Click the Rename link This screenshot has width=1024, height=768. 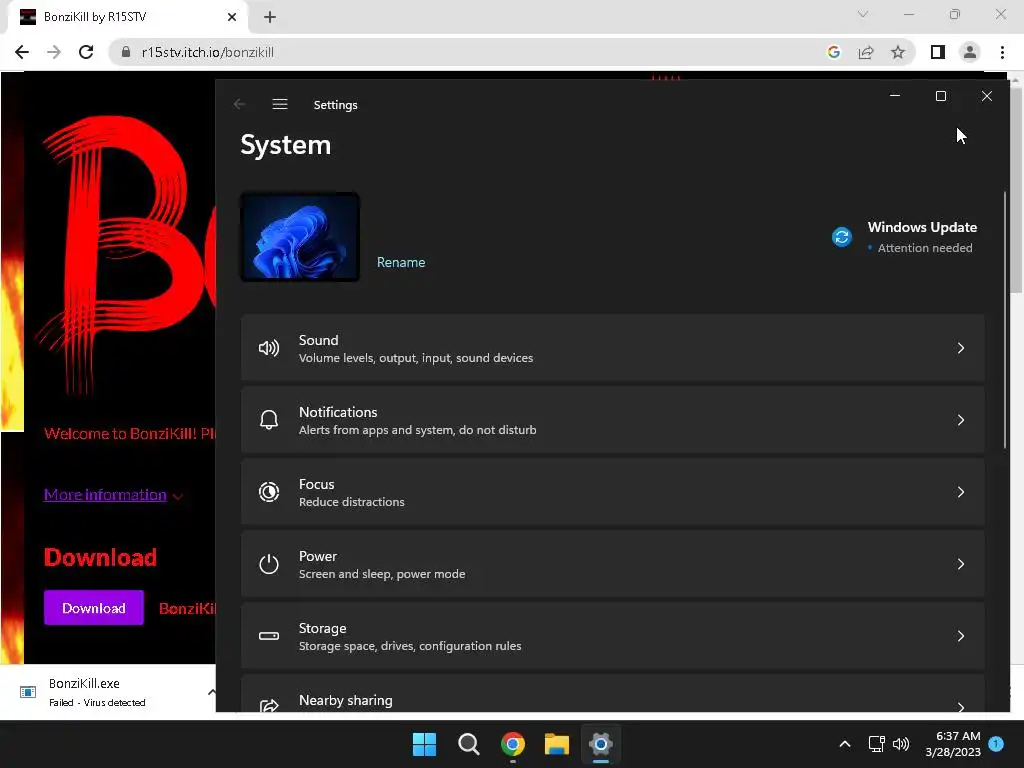tap(401, 262)
